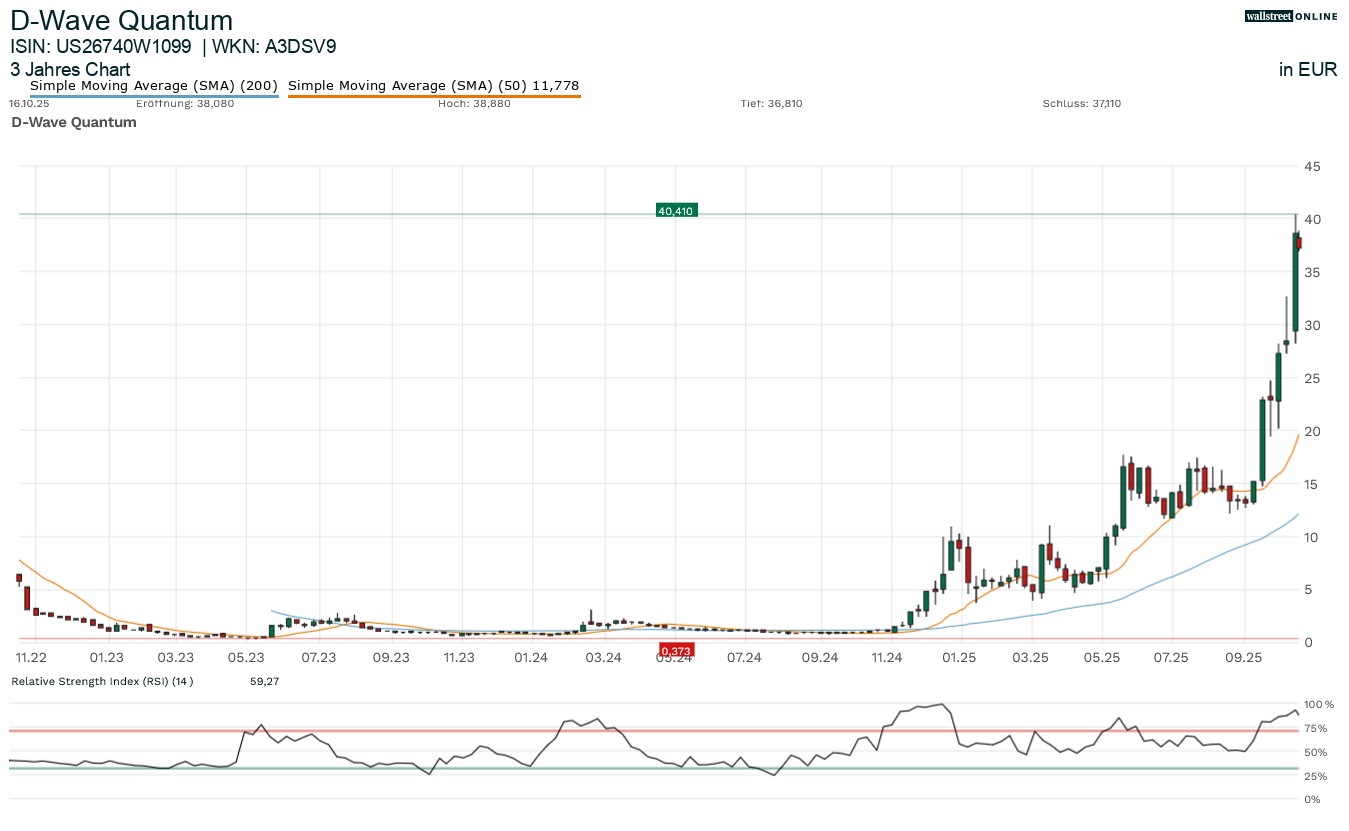The width and height of the screenshot is (1349, 831).
Task: Toggle the SMA (50) legend entry
Action: click(x=433, y=86)
